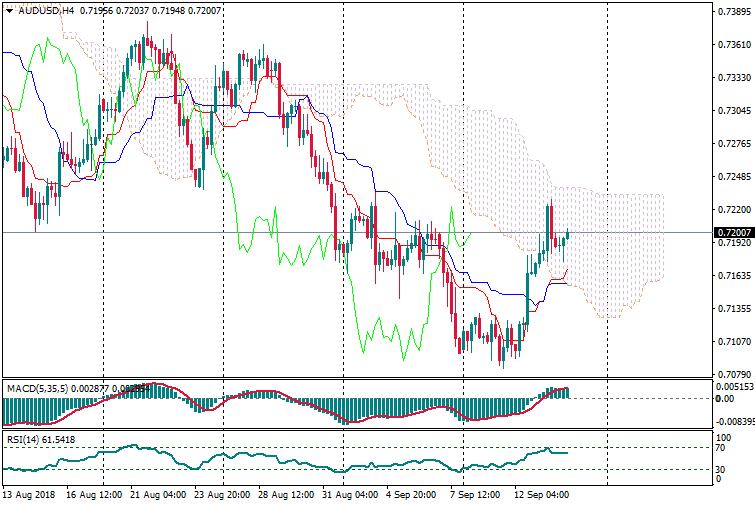The height and width of the screenshot is (506, 755).
Task: Select the current price tag 0.72007
Action: click(x=733, y=232)
